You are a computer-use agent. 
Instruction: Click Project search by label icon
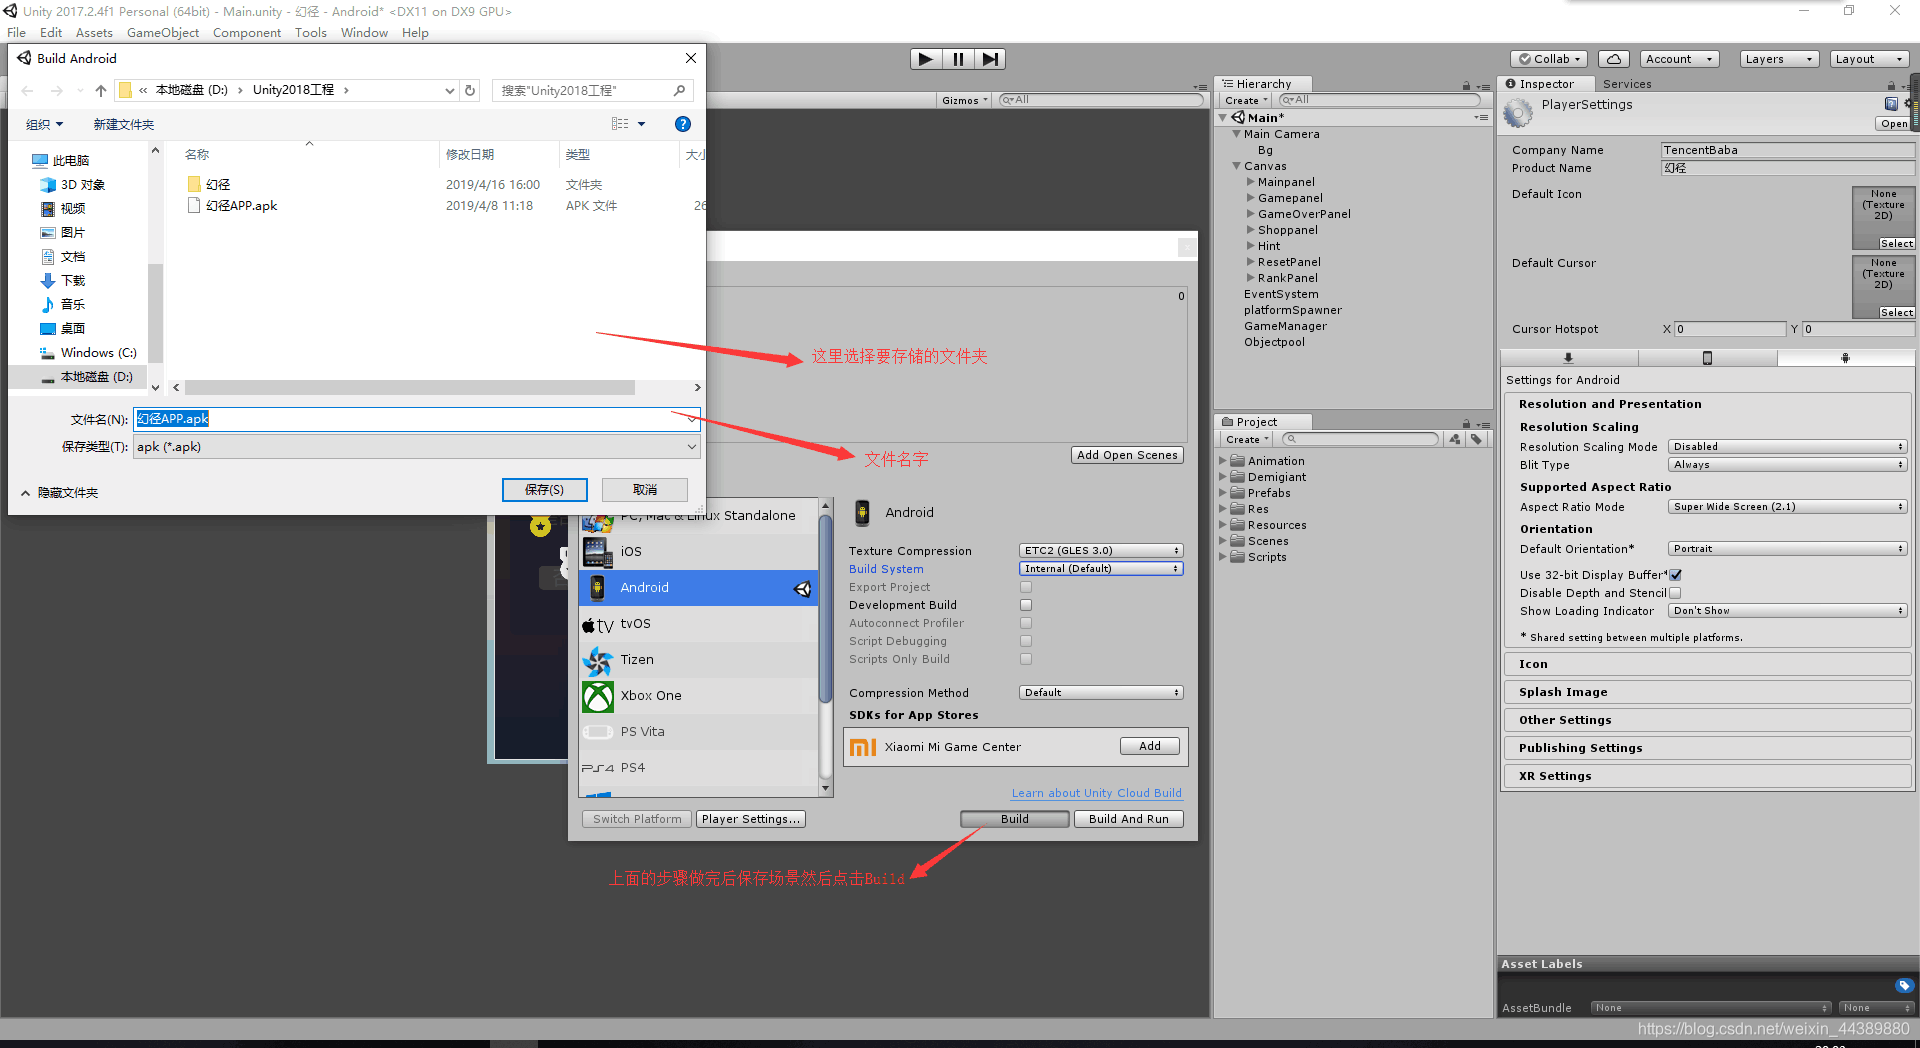[x=1476, y=439]
